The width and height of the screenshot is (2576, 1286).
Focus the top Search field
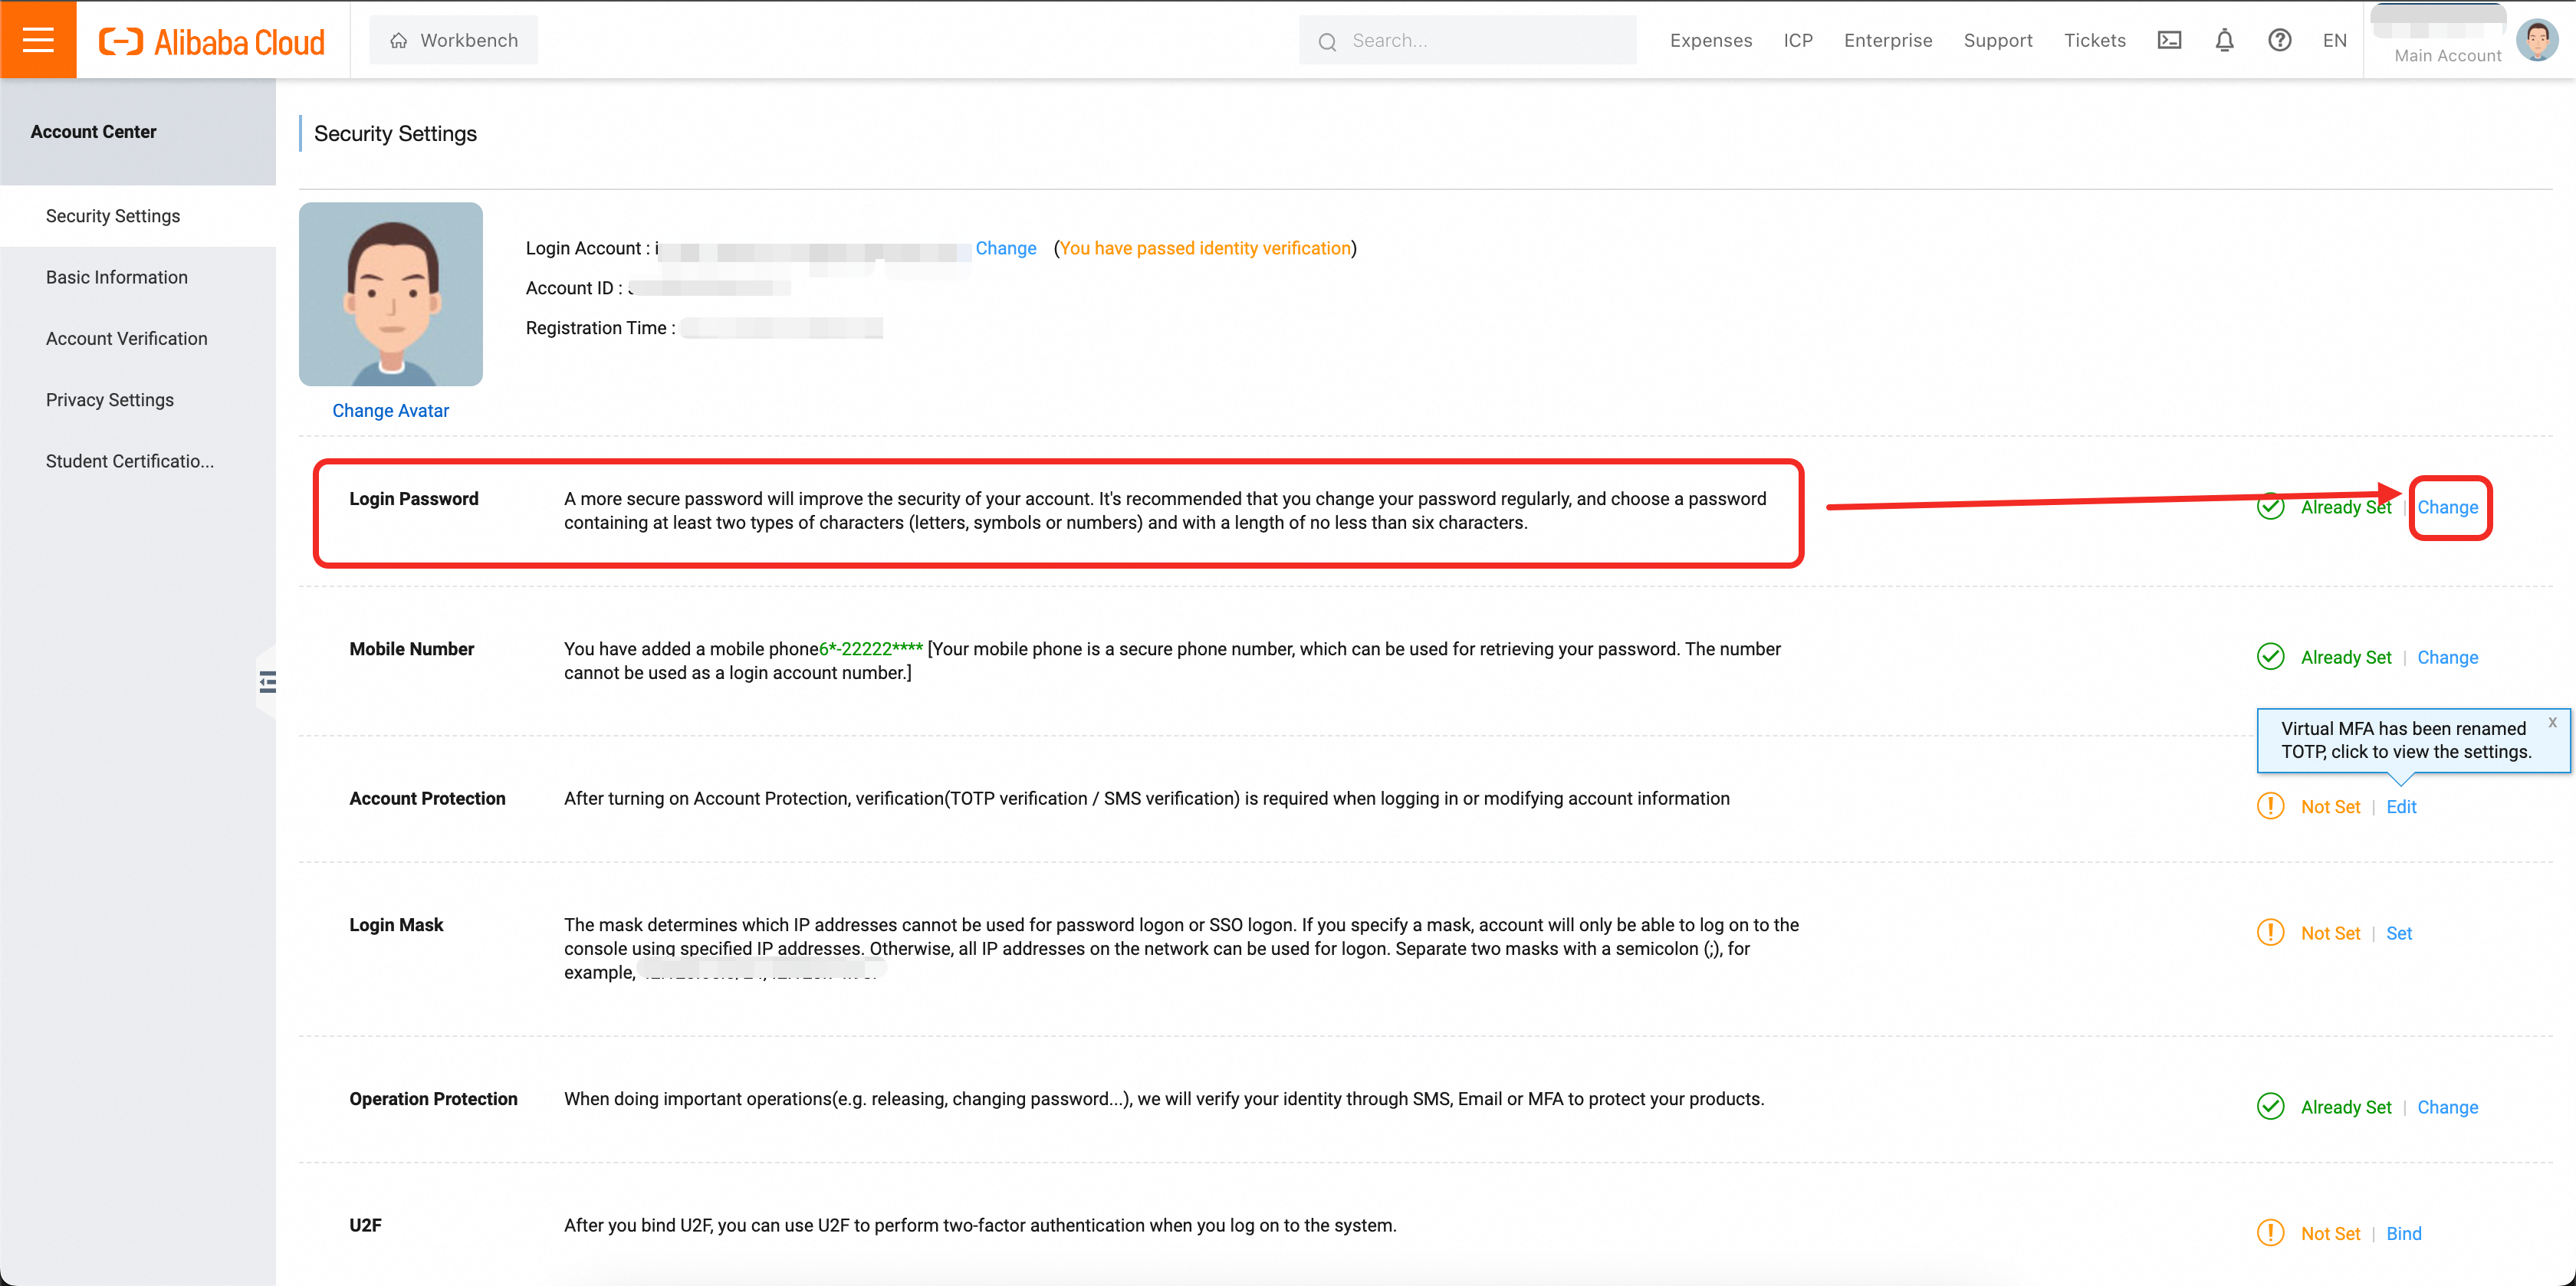pos(1480,40)
